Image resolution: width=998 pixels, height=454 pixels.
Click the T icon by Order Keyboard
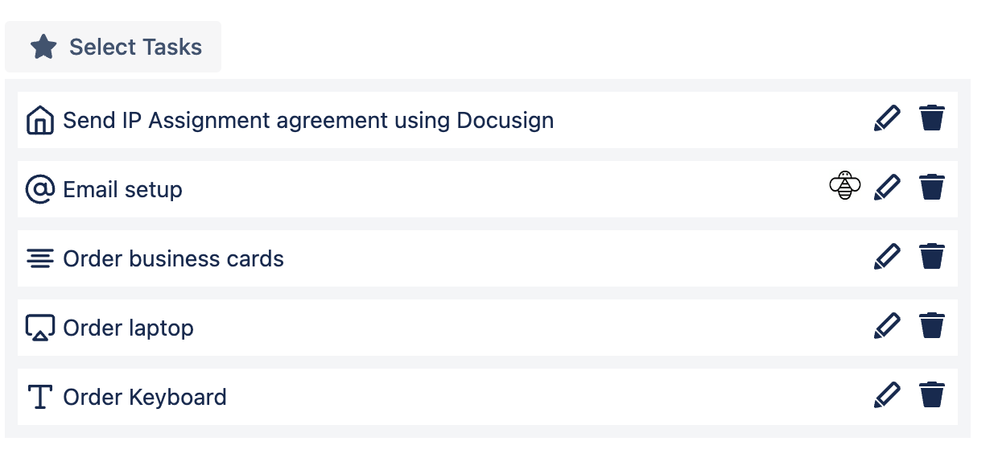pos(40,397)
